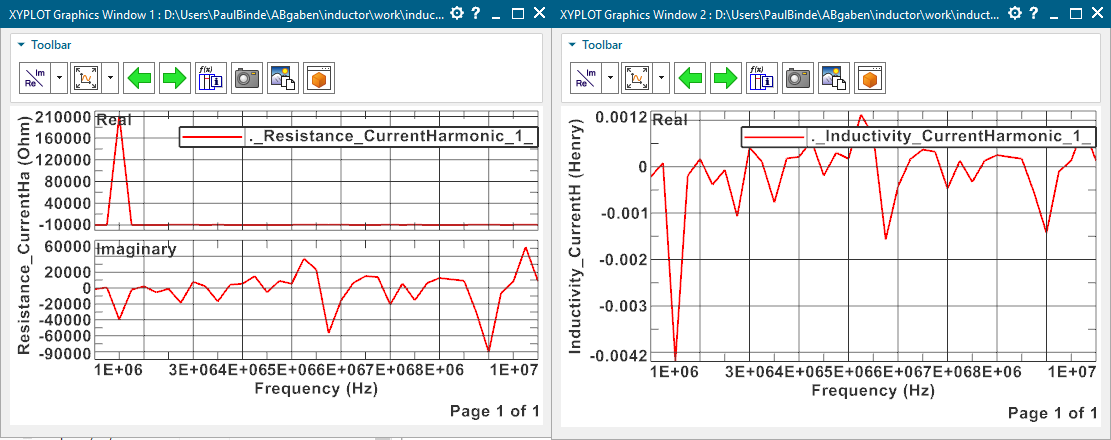
Task: Click orange cube window icon in Window 2
Action: coord(868,77)
